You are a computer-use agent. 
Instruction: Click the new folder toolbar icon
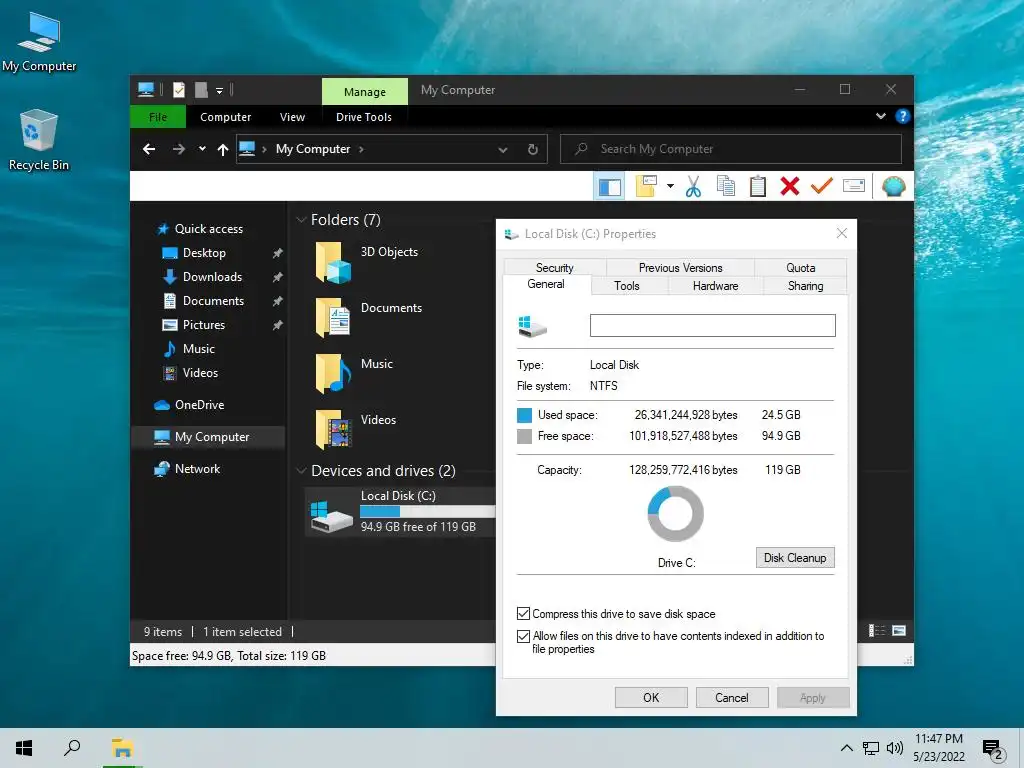pos(646,186)
